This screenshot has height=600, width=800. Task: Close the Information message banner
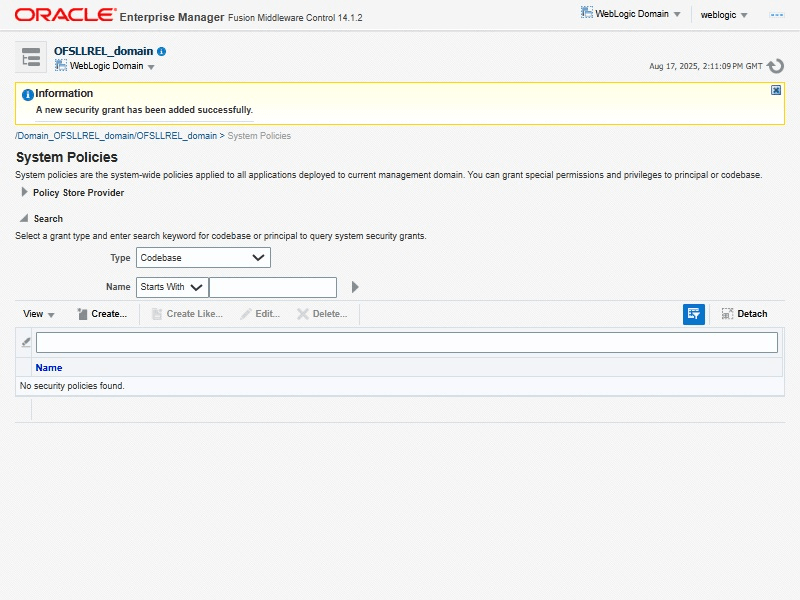coord(776,90)
